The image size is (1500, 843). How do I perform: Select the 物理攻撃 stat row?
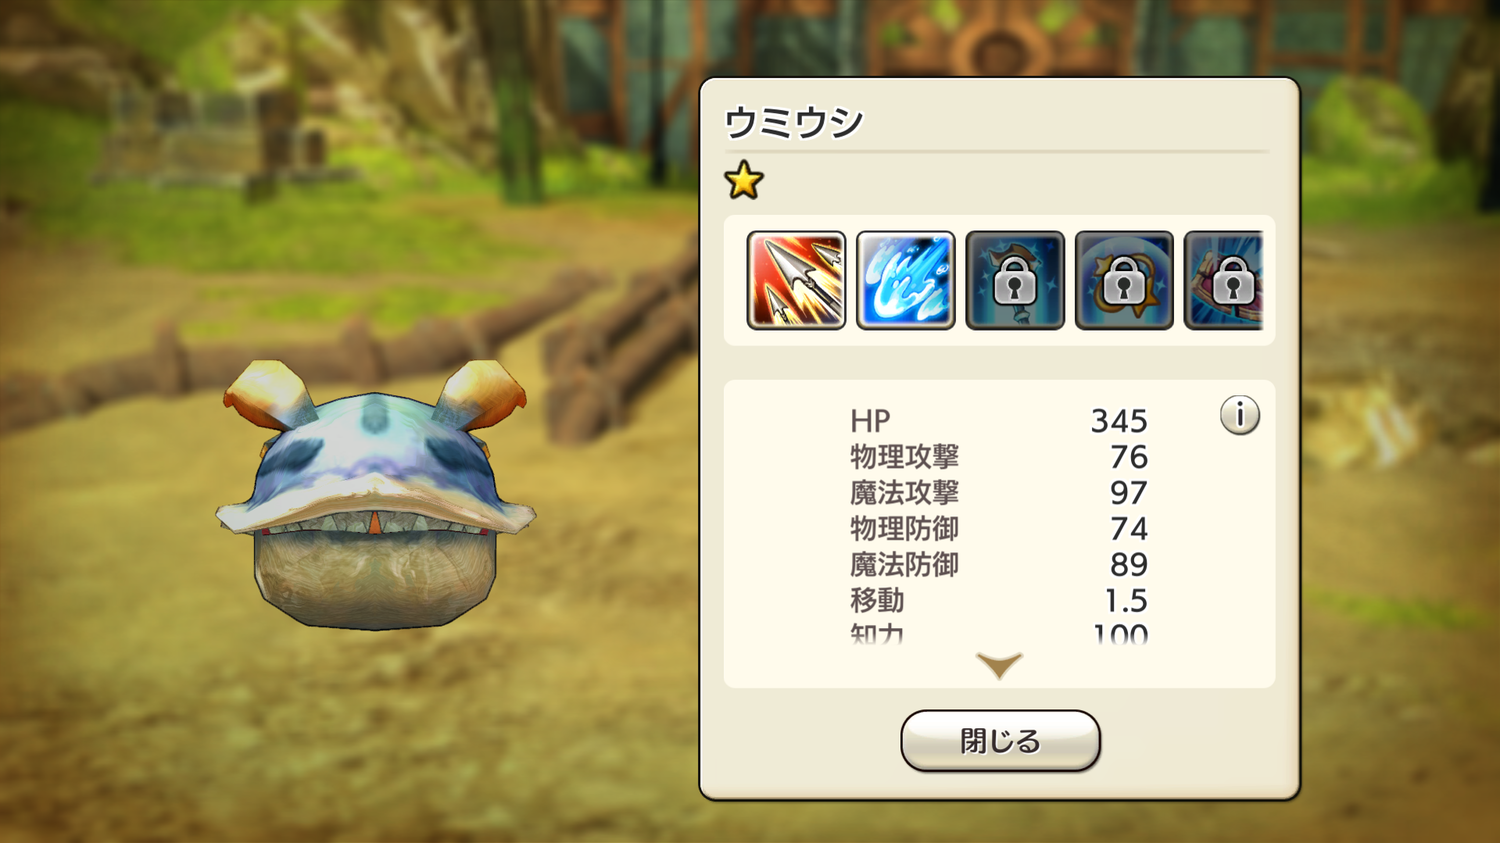(999, 457)
